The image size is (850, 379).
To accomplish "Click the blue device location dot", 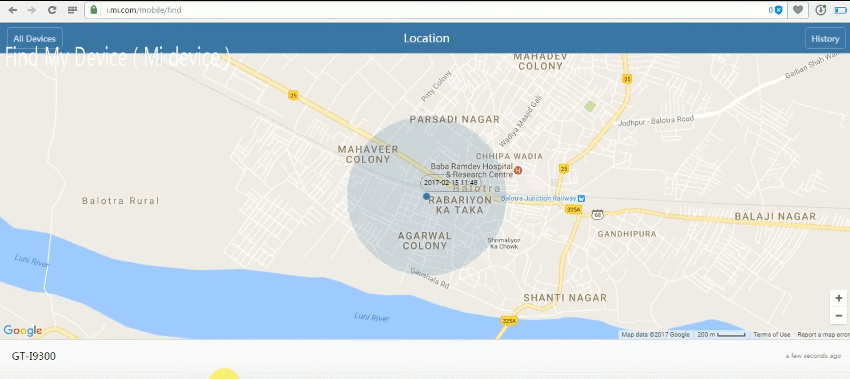I will 426,196.
